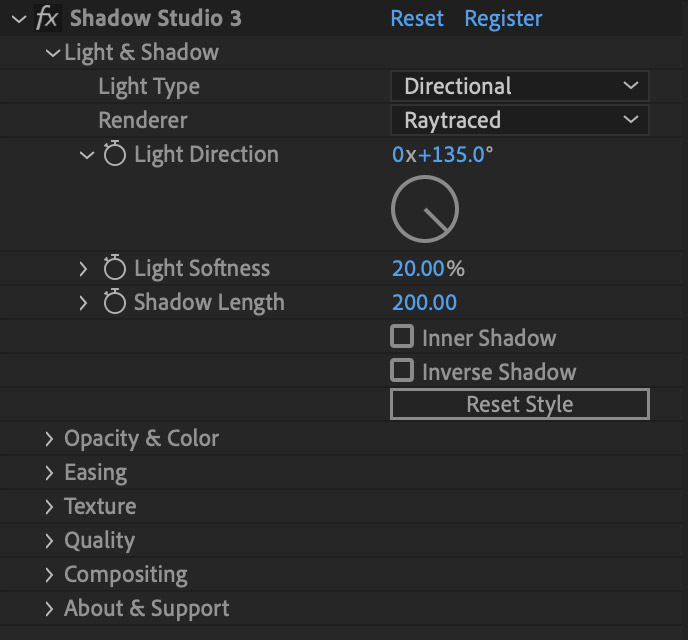Click the fx effect toggle icon
The image size is (688, 640).
click(47, 19)
